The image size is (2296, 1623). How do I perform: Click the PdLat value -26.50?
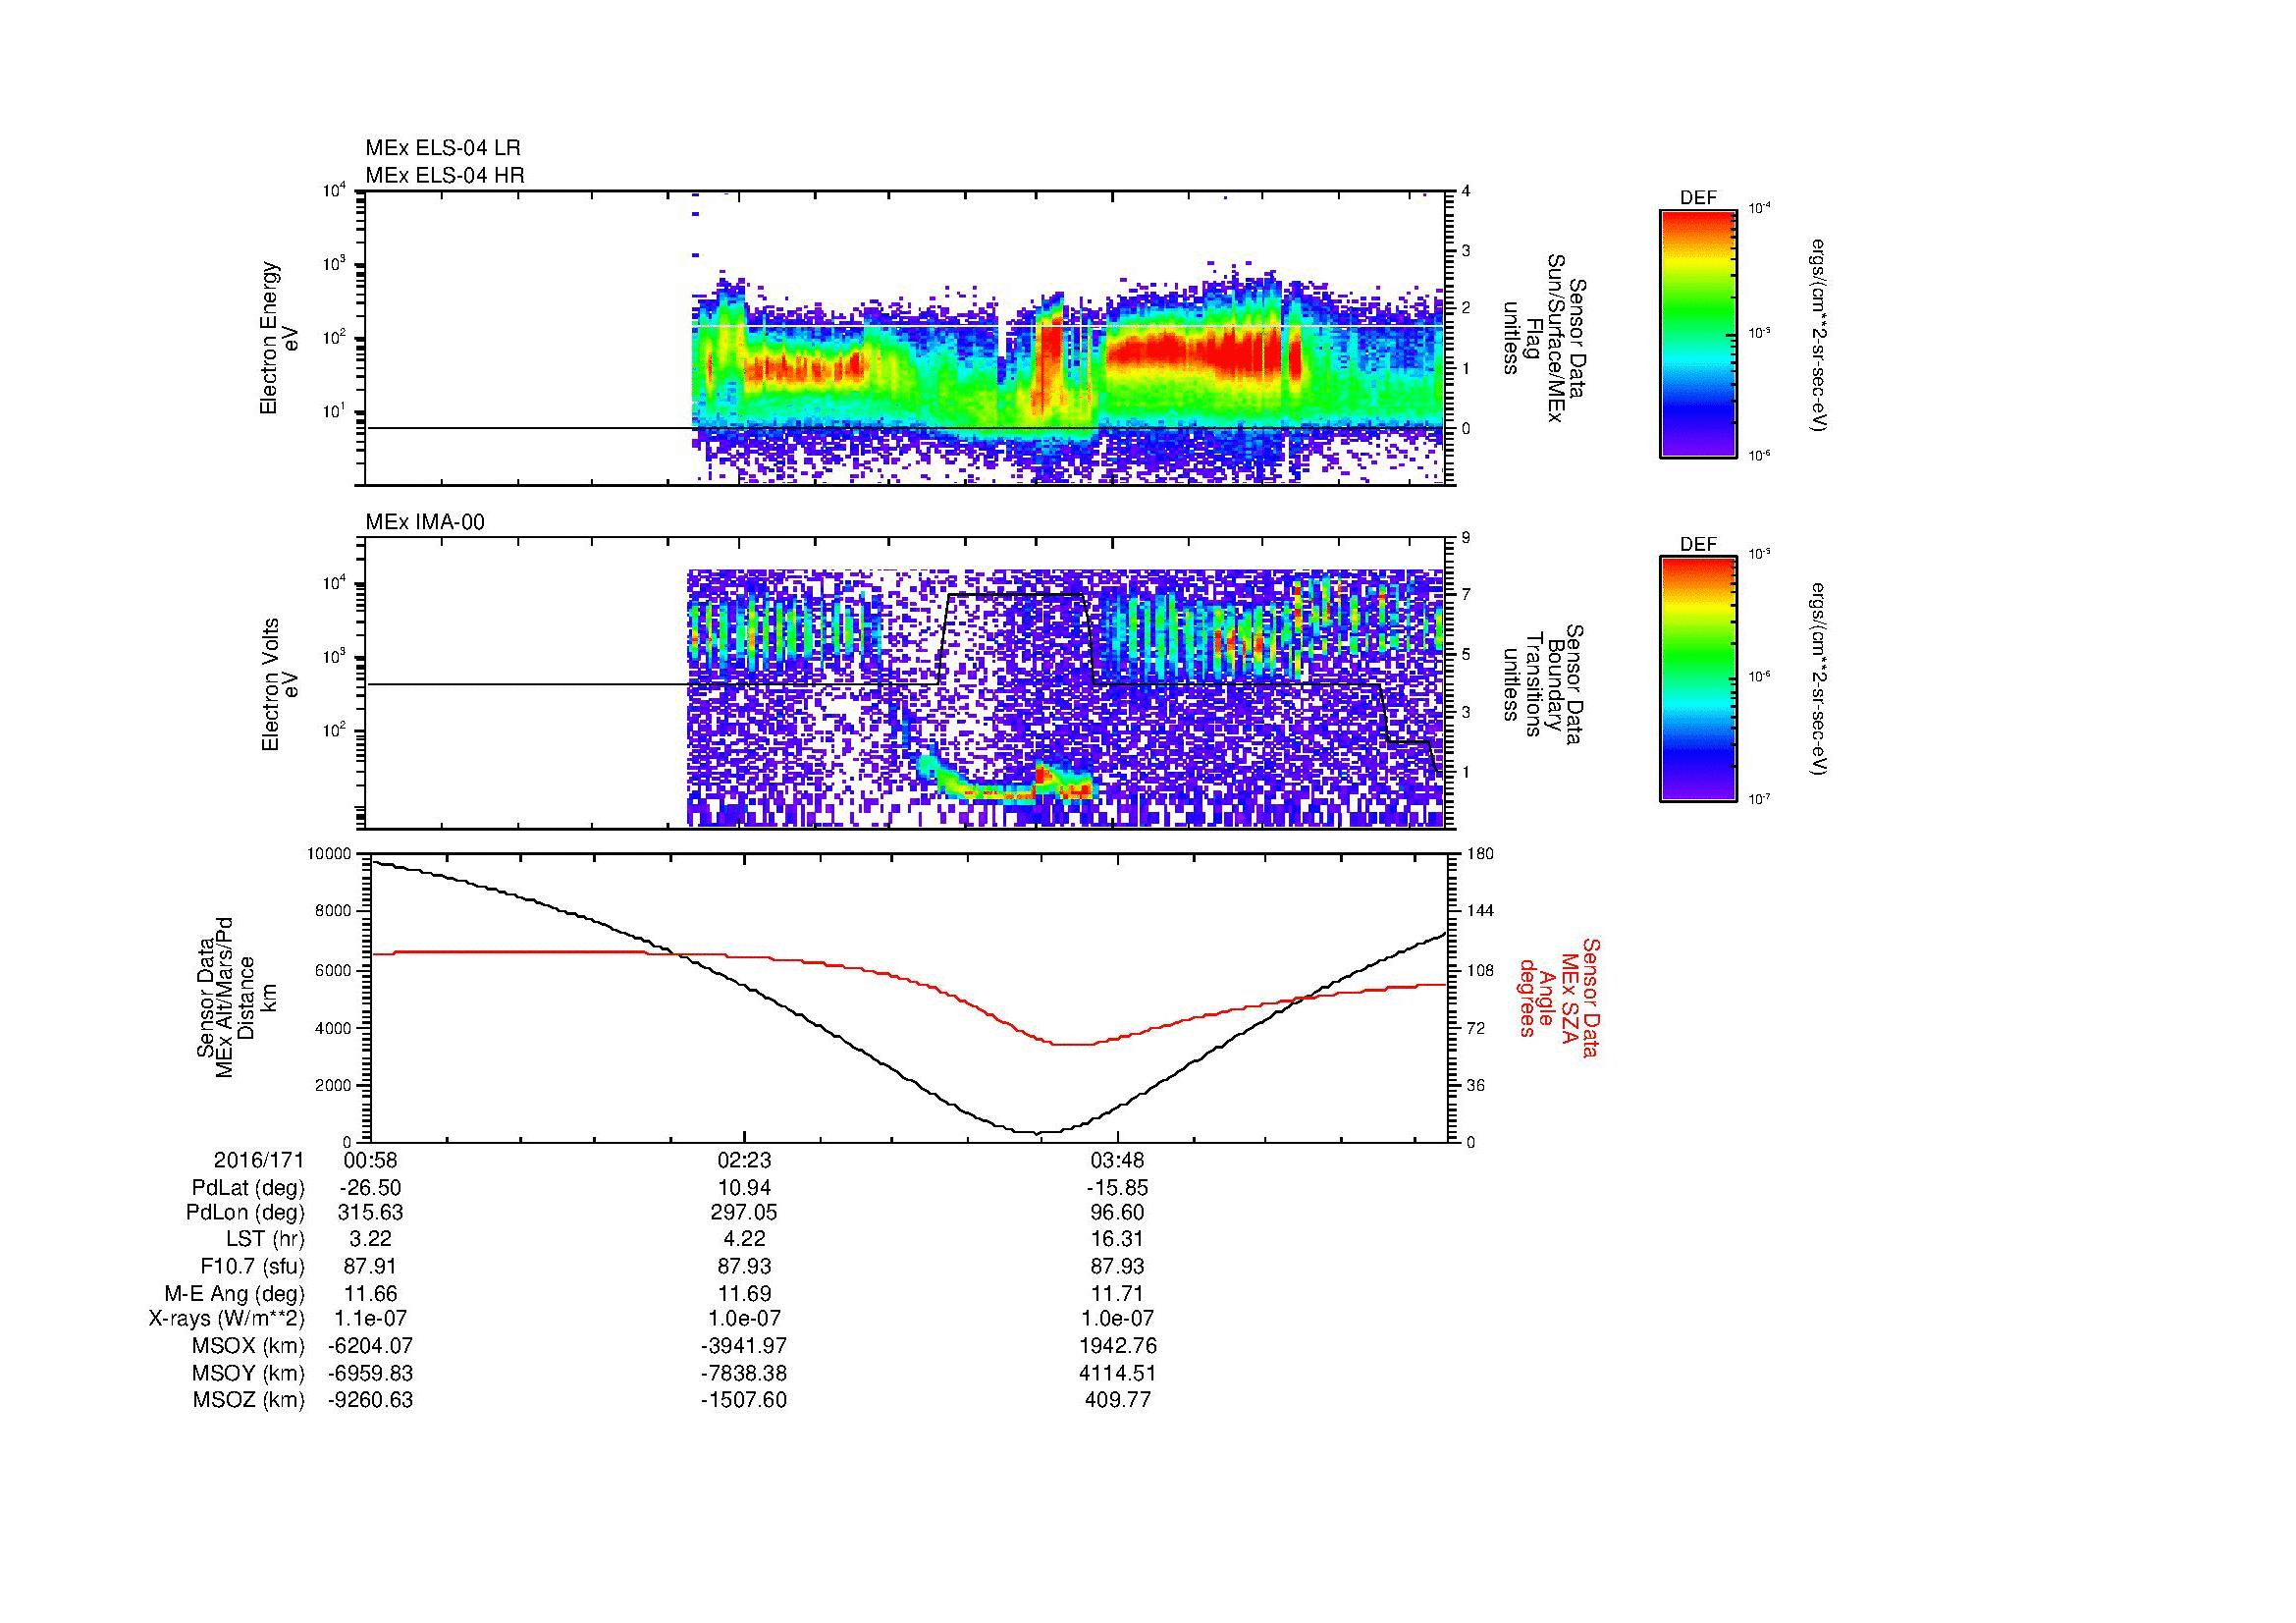[x=370, y=1188]
